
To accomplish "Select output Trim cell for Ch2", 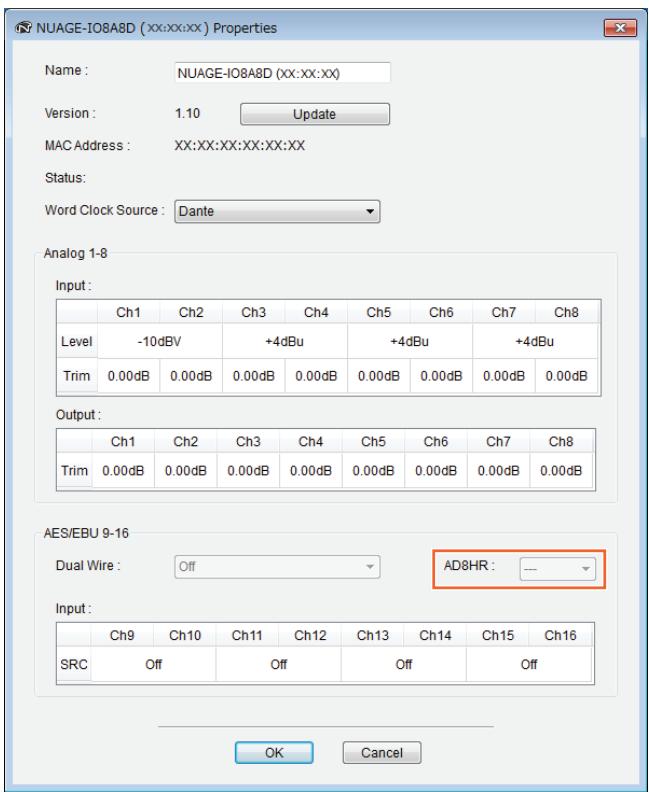I will click(186, 470).
